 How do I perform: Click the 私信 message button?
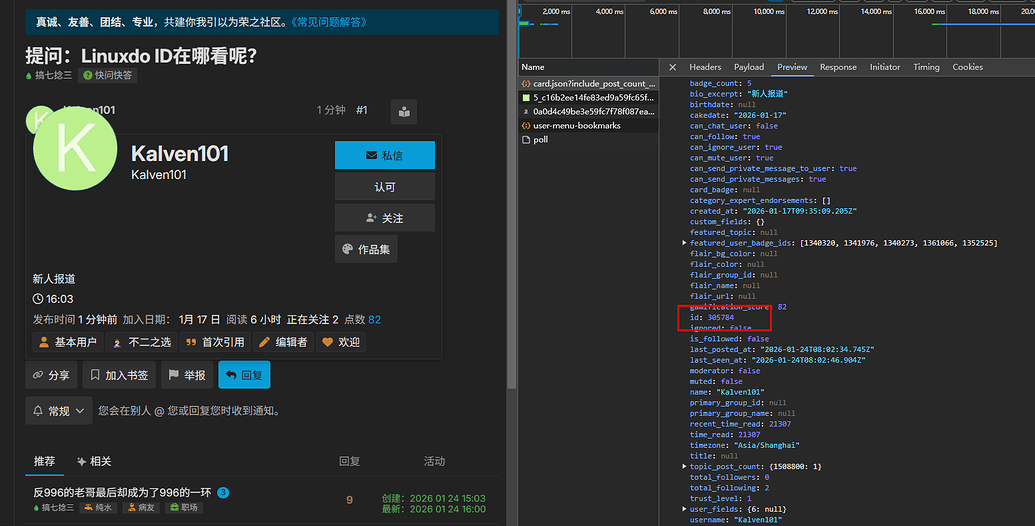384,155
